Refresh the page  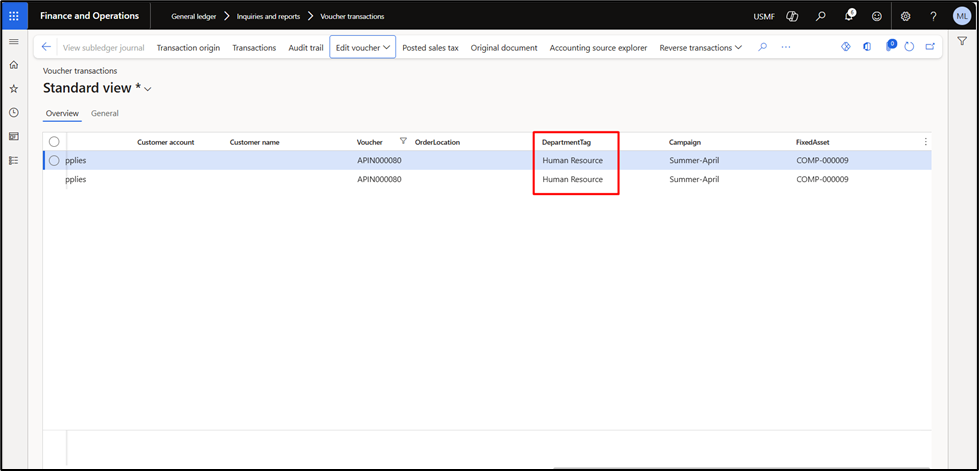click(x=910, y=47)
